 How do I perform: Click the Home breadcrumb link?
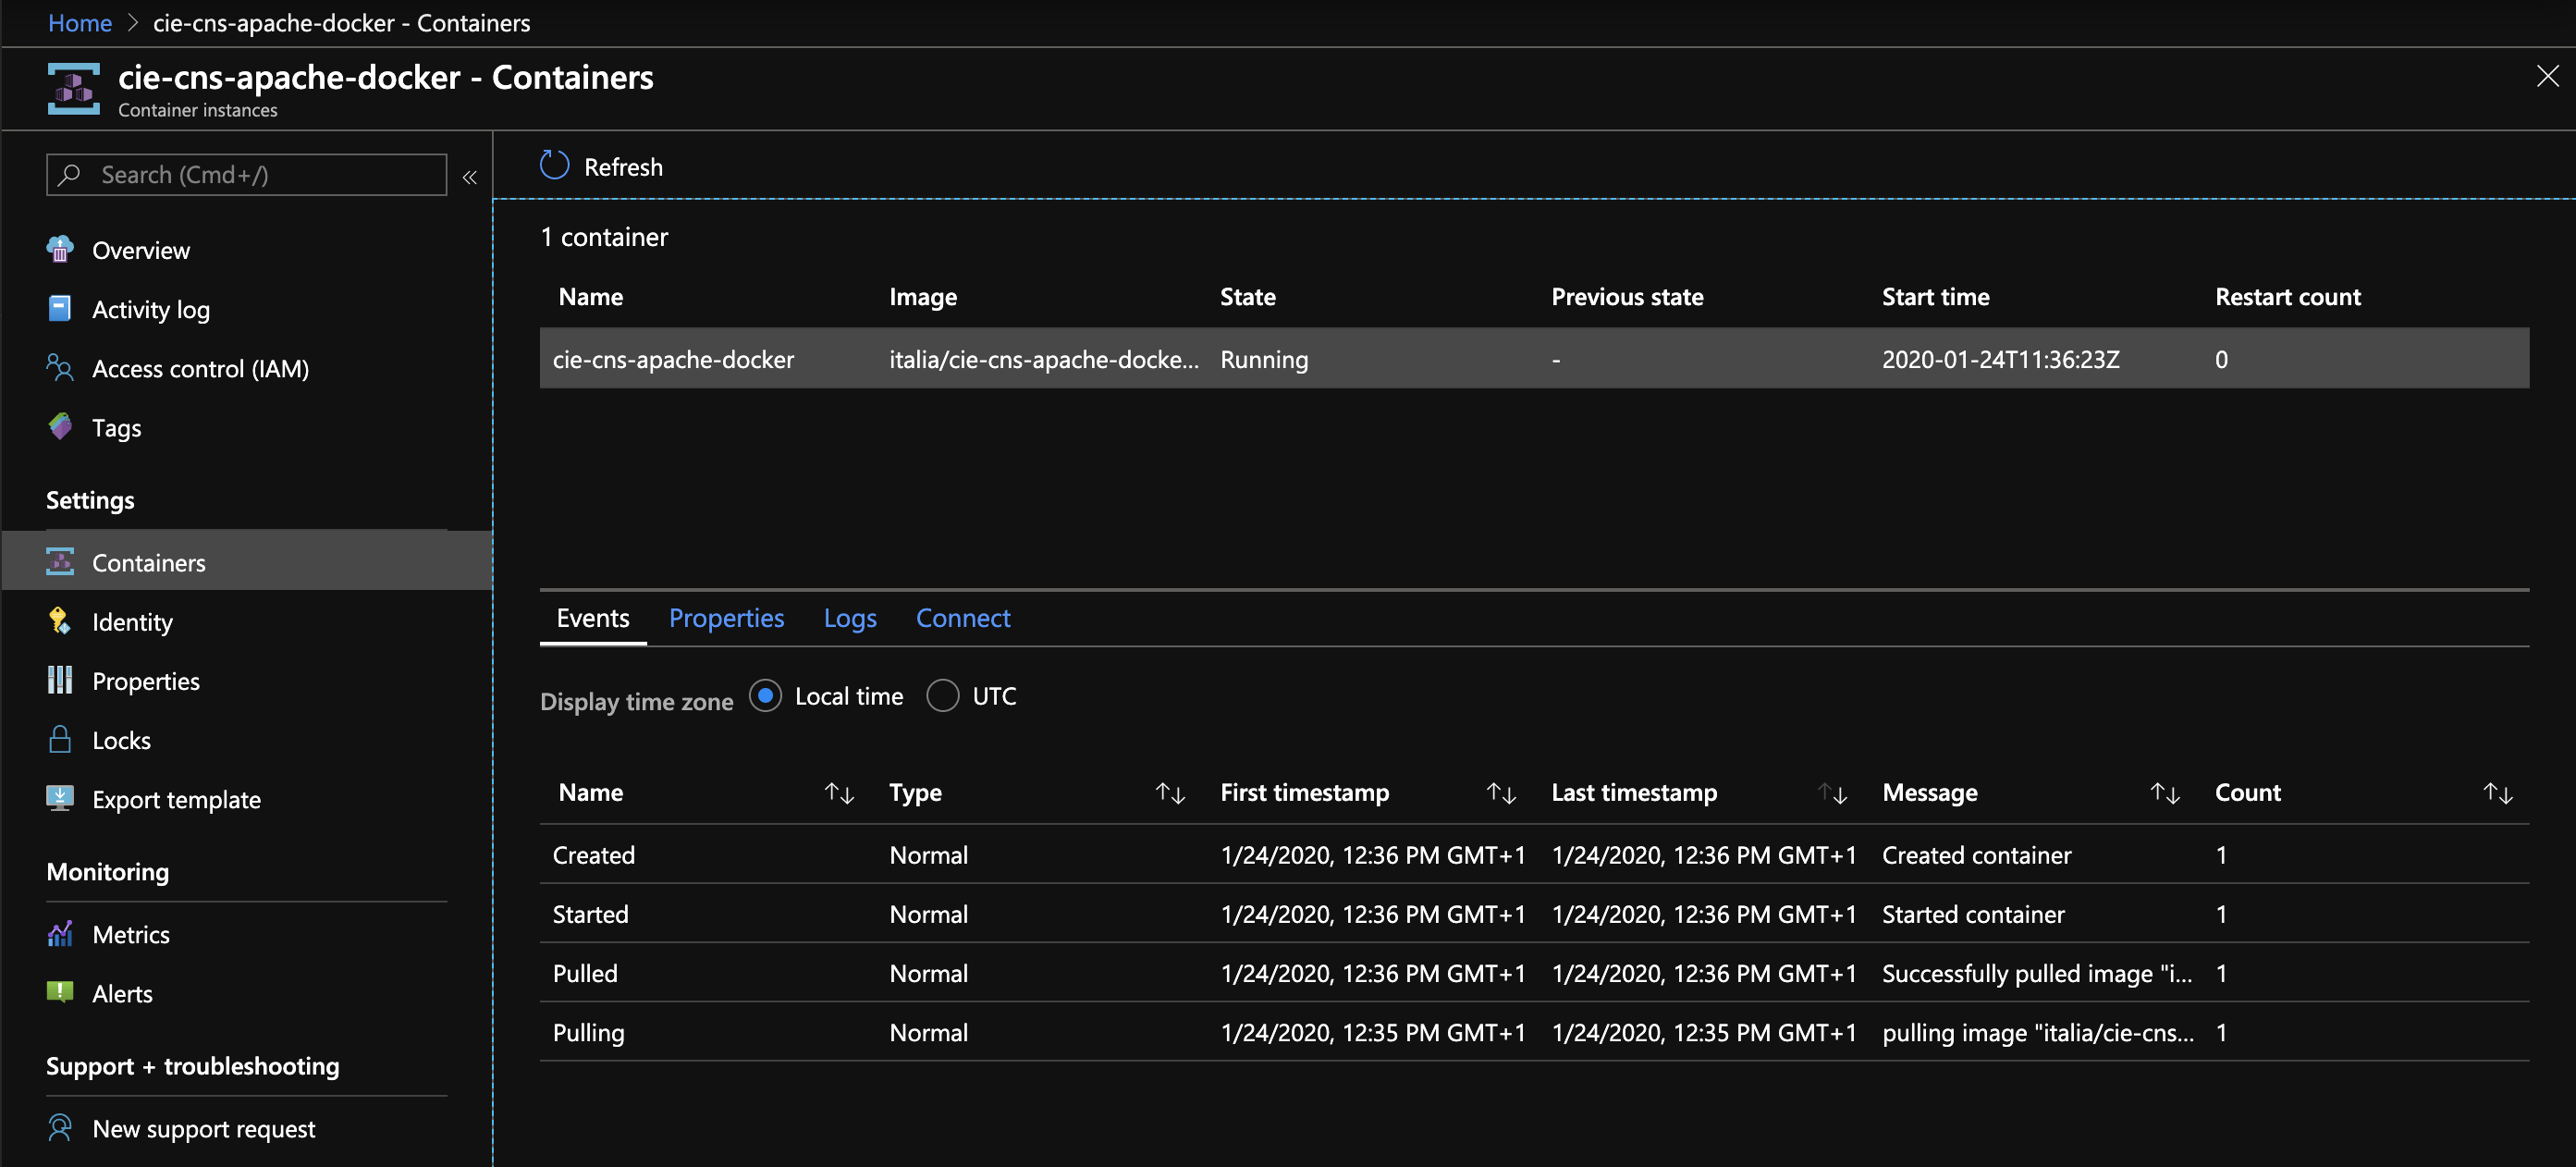(80, 22)
